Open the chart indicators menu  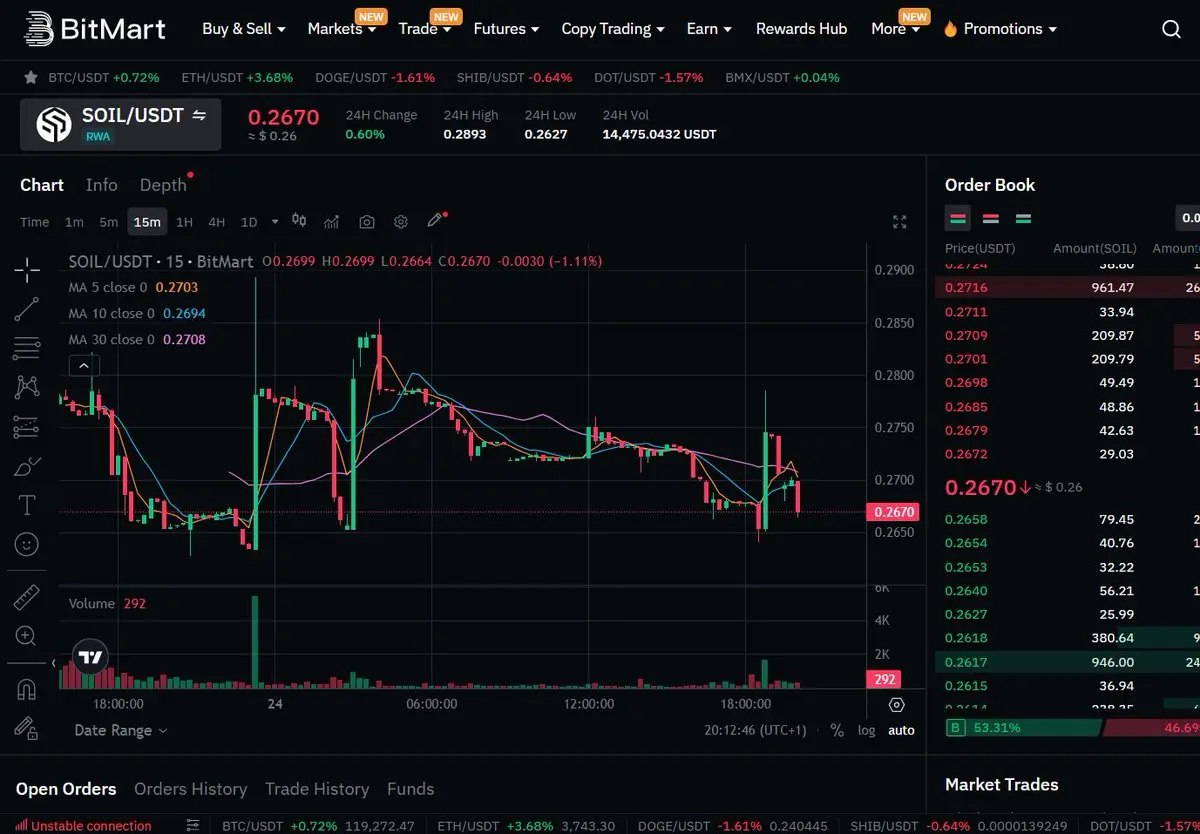(332, 221)
